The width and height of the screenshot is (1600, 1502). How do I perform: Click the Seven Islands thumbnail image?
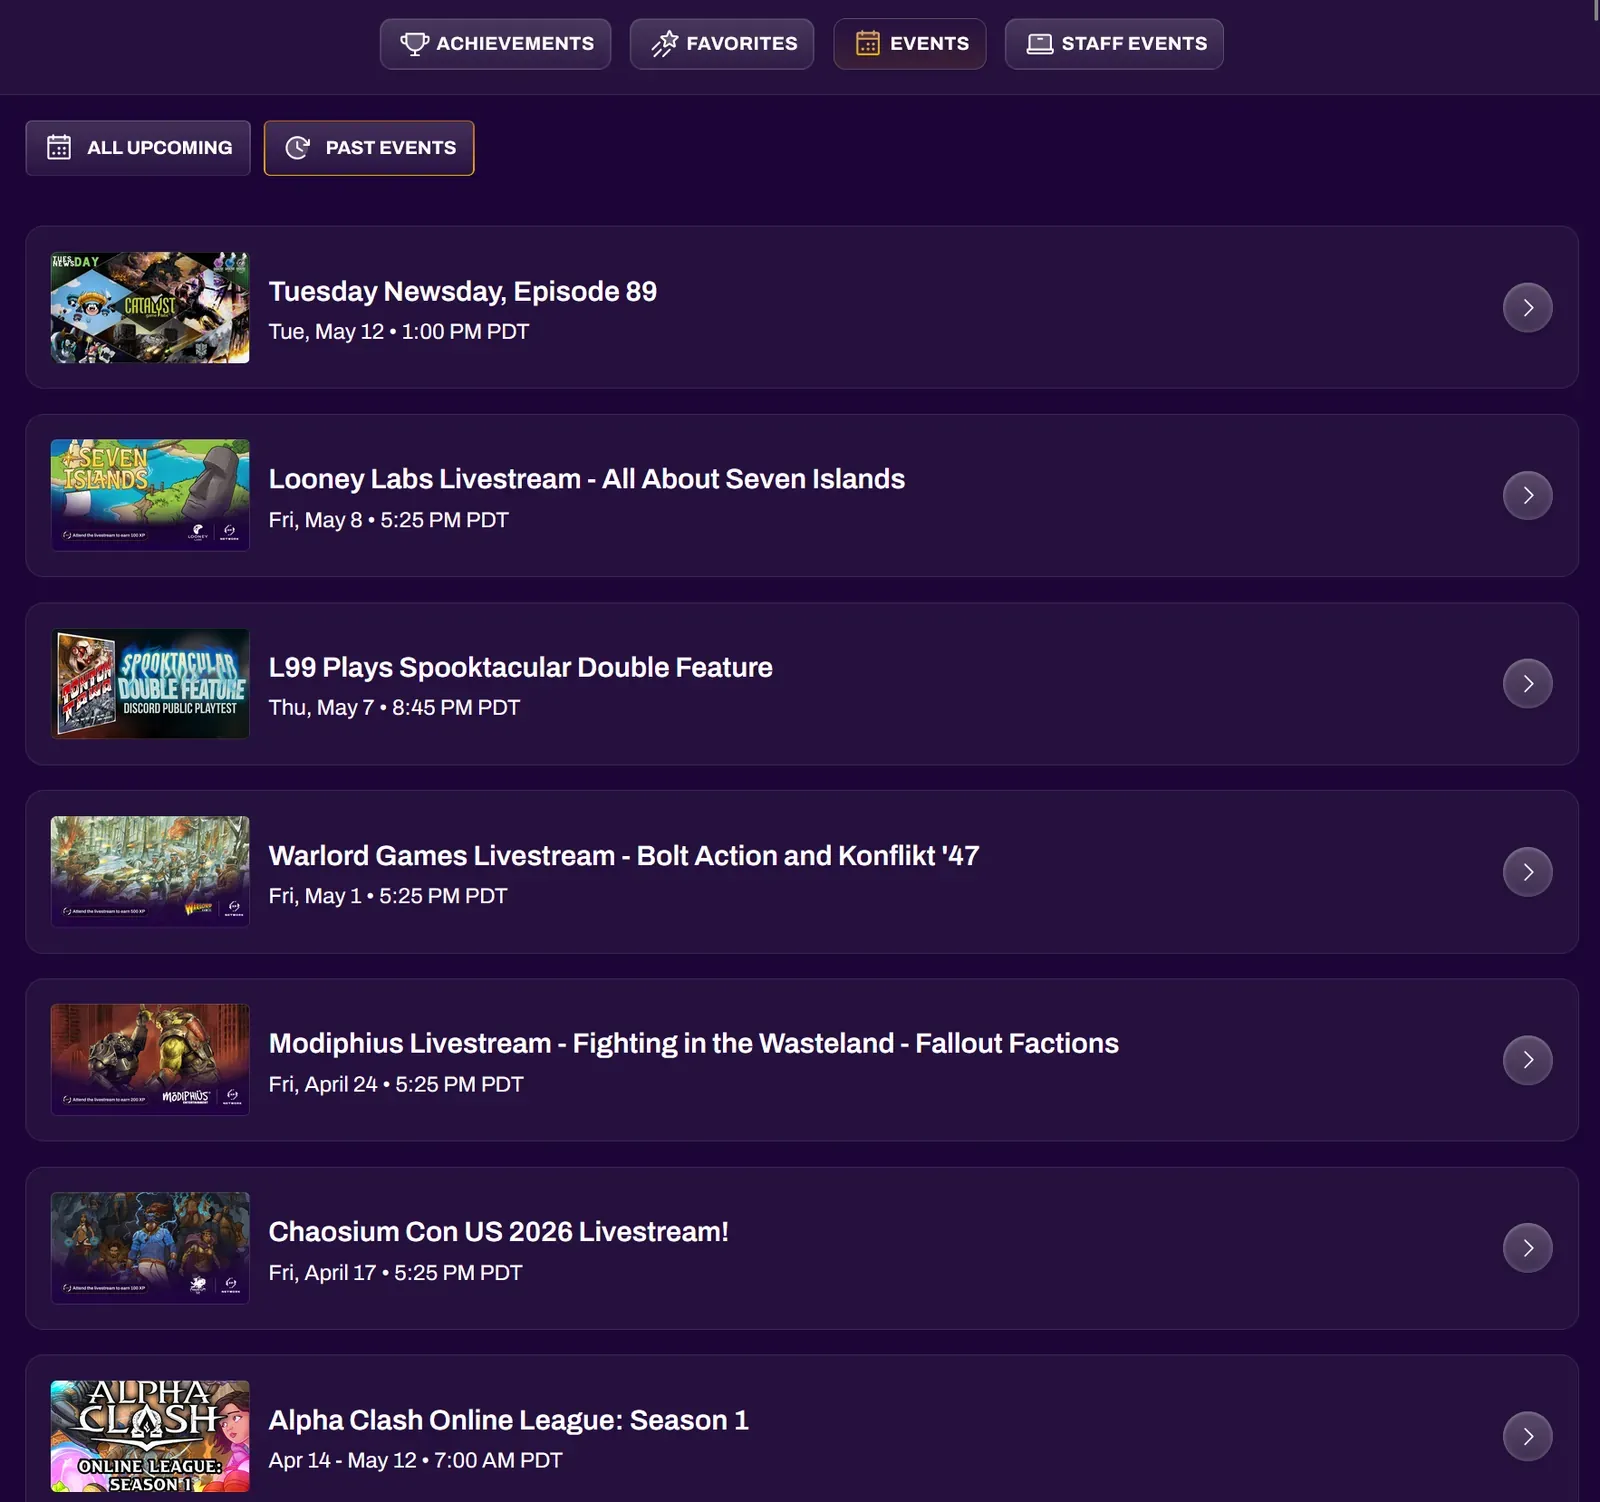(150, 495)
